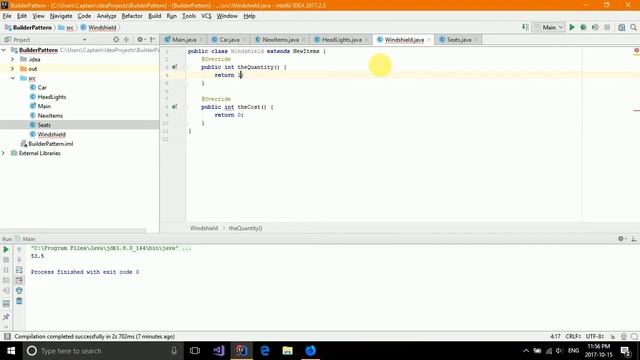Click the Stop icon in Run panel
640x360 pixels.
tap(6, 260)
